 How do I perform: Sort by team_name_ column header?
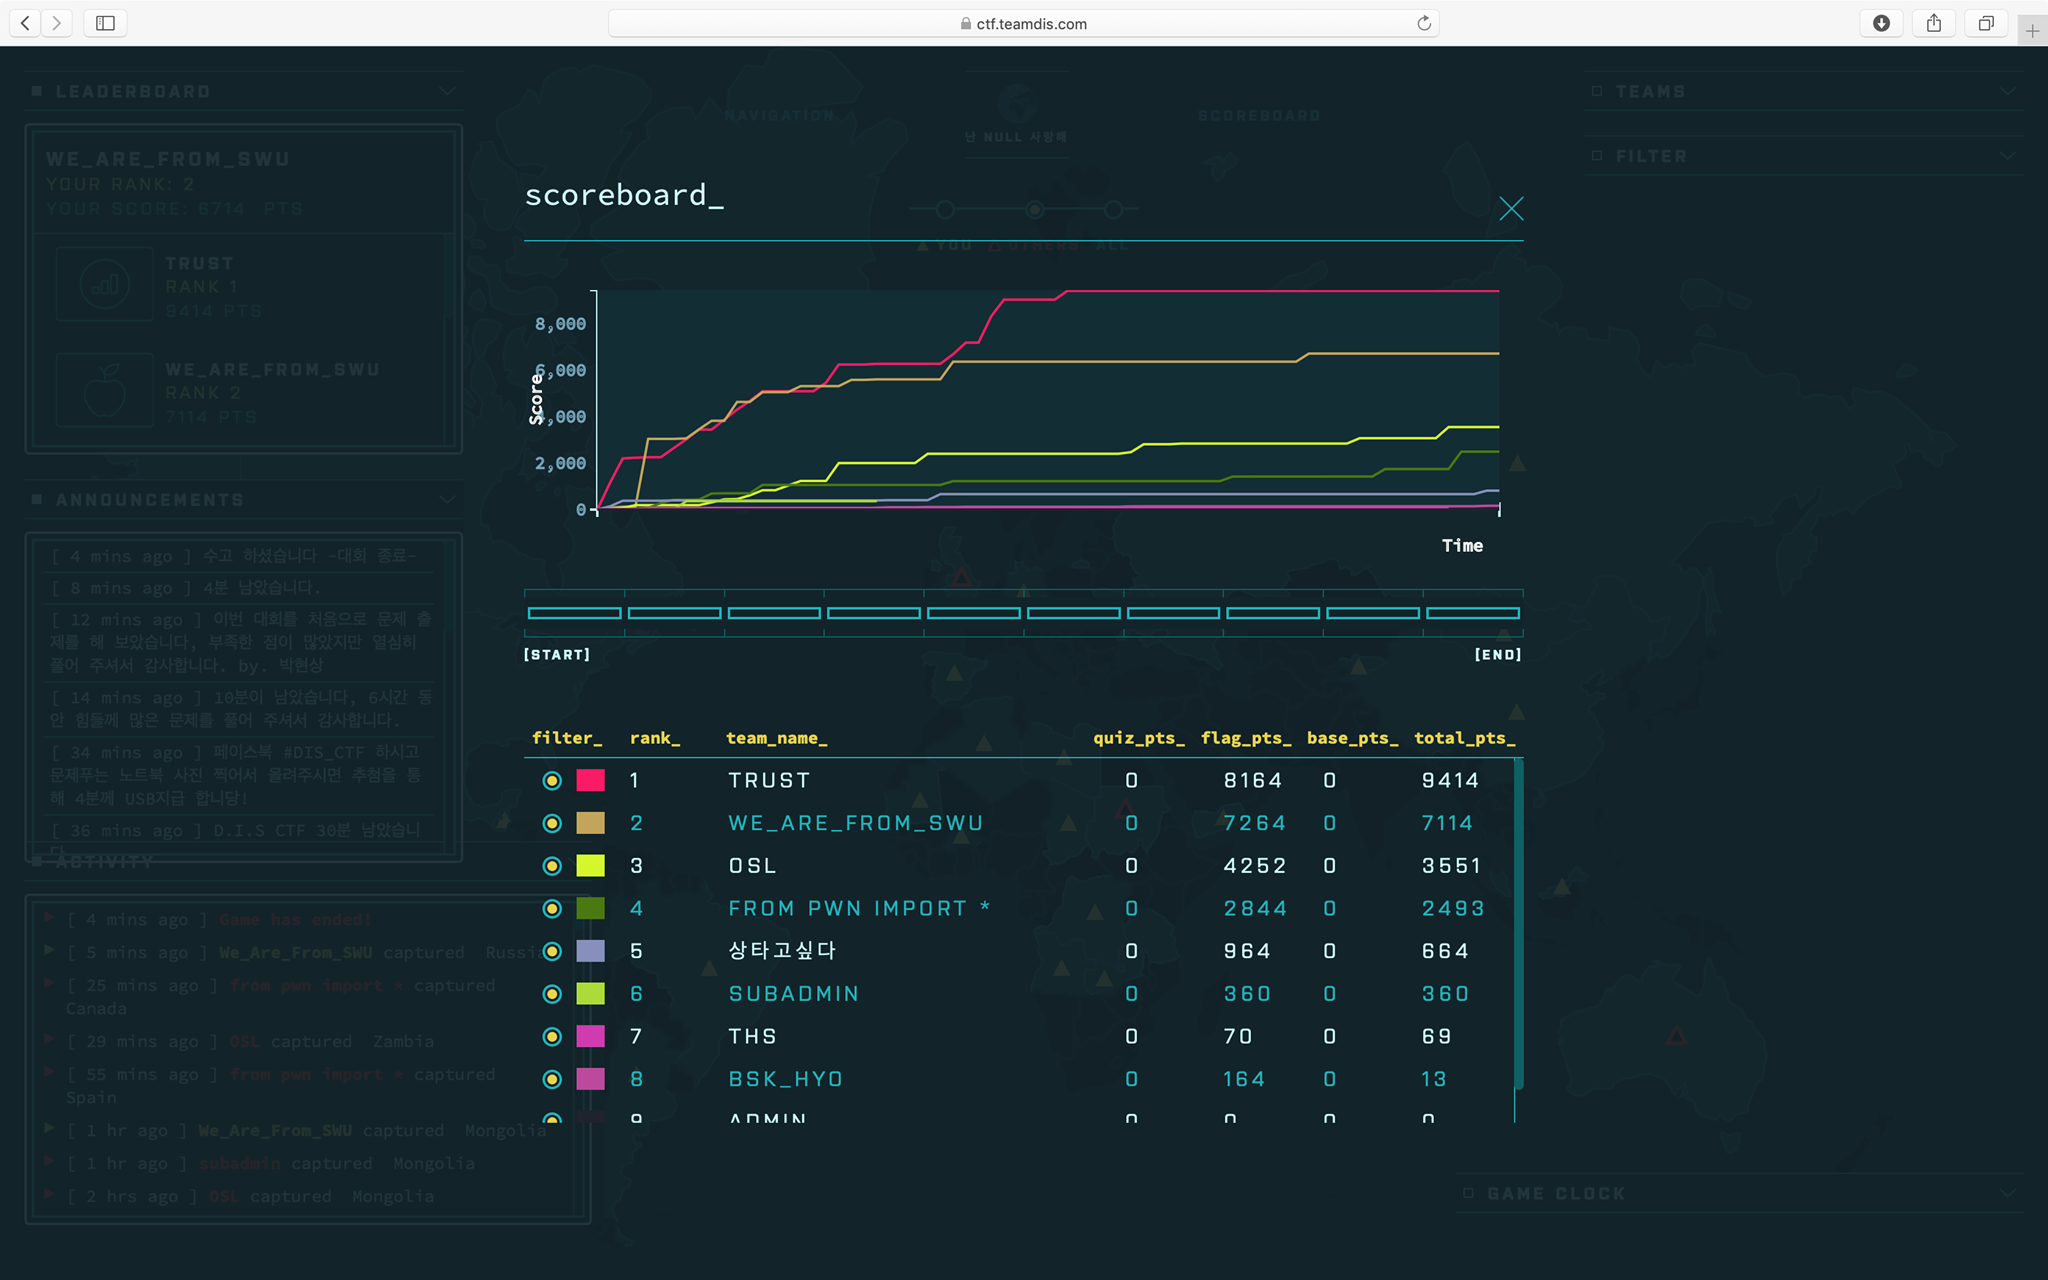click(776, 738)
